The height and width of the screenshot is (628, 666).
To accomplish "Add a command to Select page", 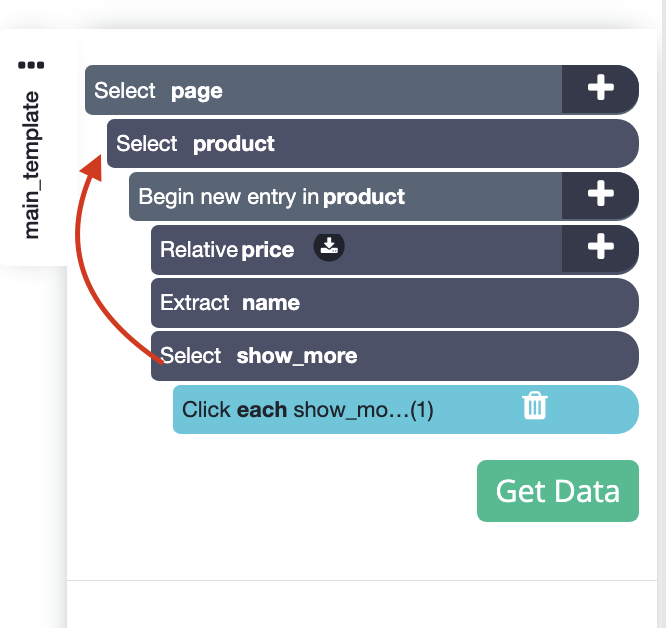I will point(600,89).
